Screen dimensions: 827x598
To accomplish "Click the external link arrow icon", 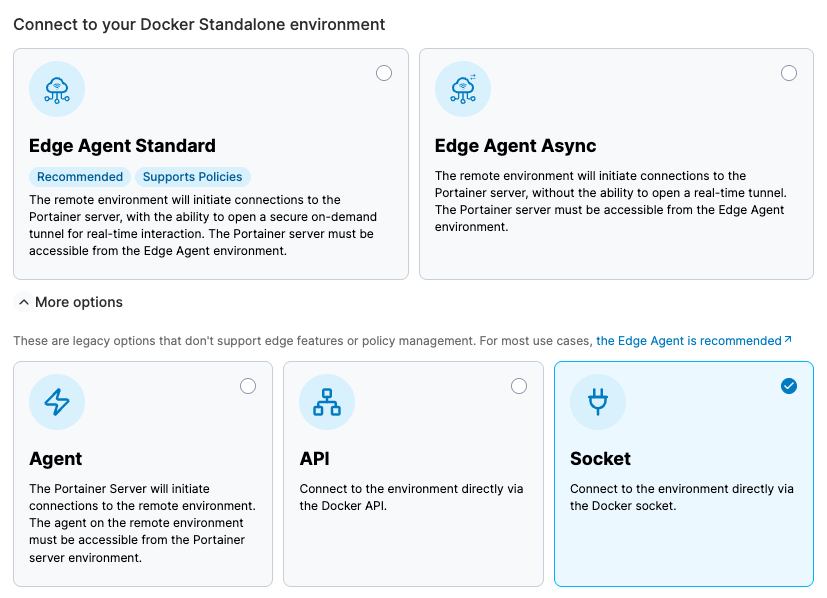I will (788, 340).
